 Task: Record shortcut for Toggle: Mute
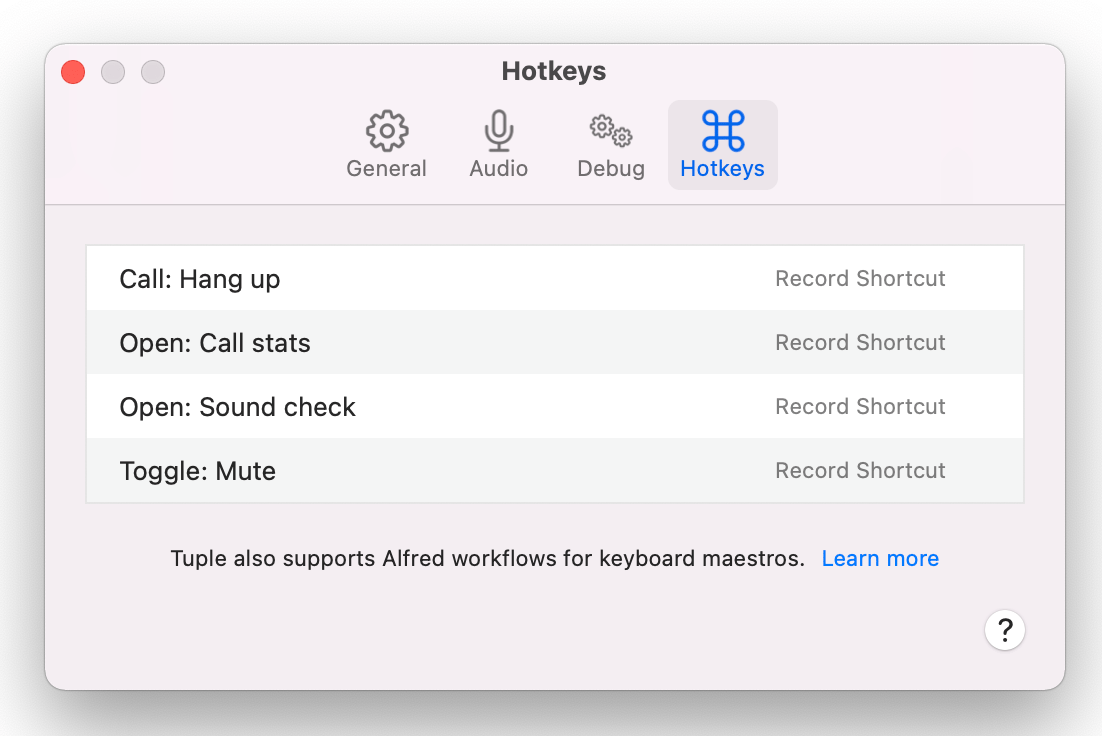860,470
